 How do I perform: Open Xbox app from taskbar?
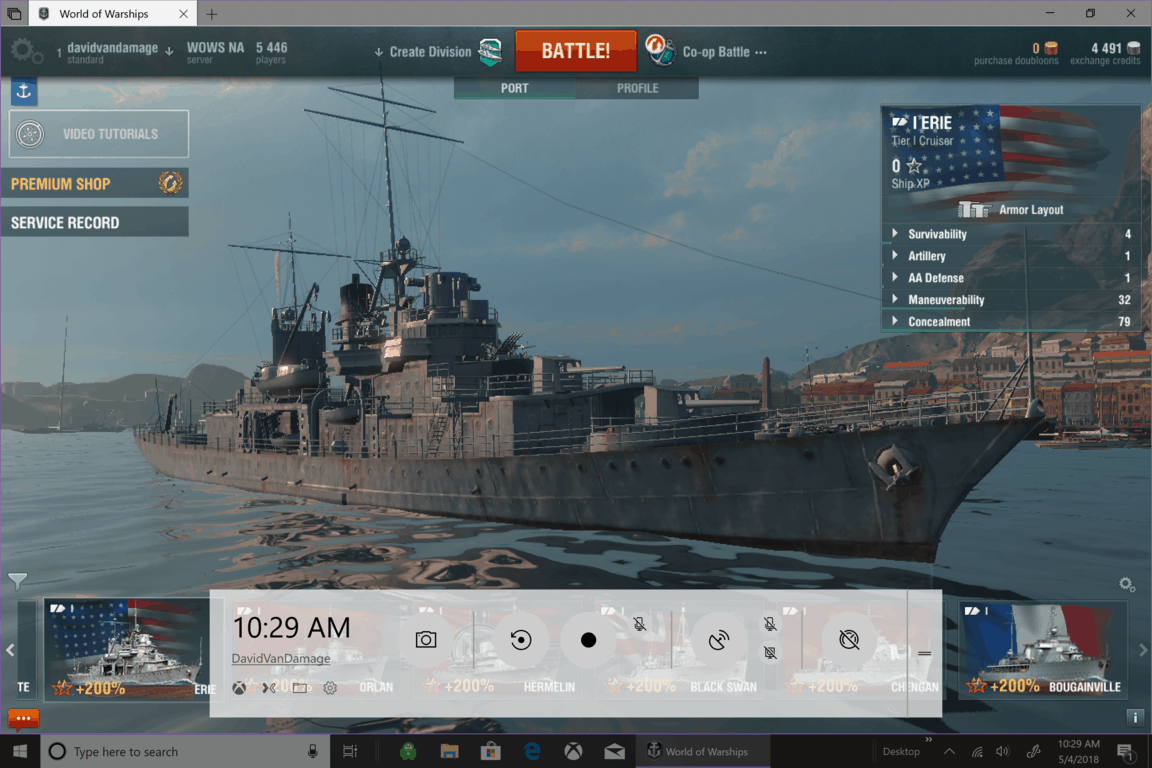[573, 751]
